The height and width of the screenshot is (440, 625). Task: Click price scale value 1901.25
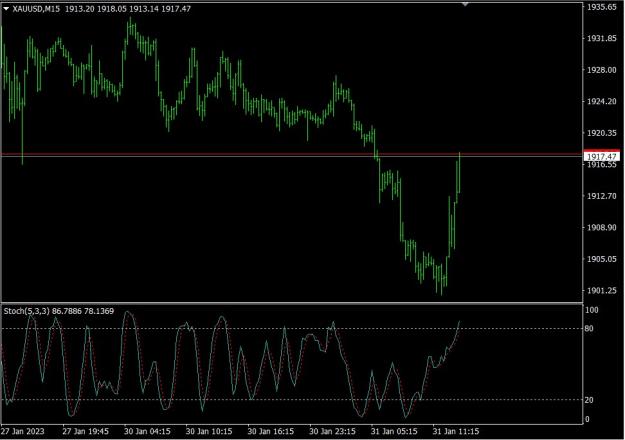pyautogui.click(x=601, y=291)
